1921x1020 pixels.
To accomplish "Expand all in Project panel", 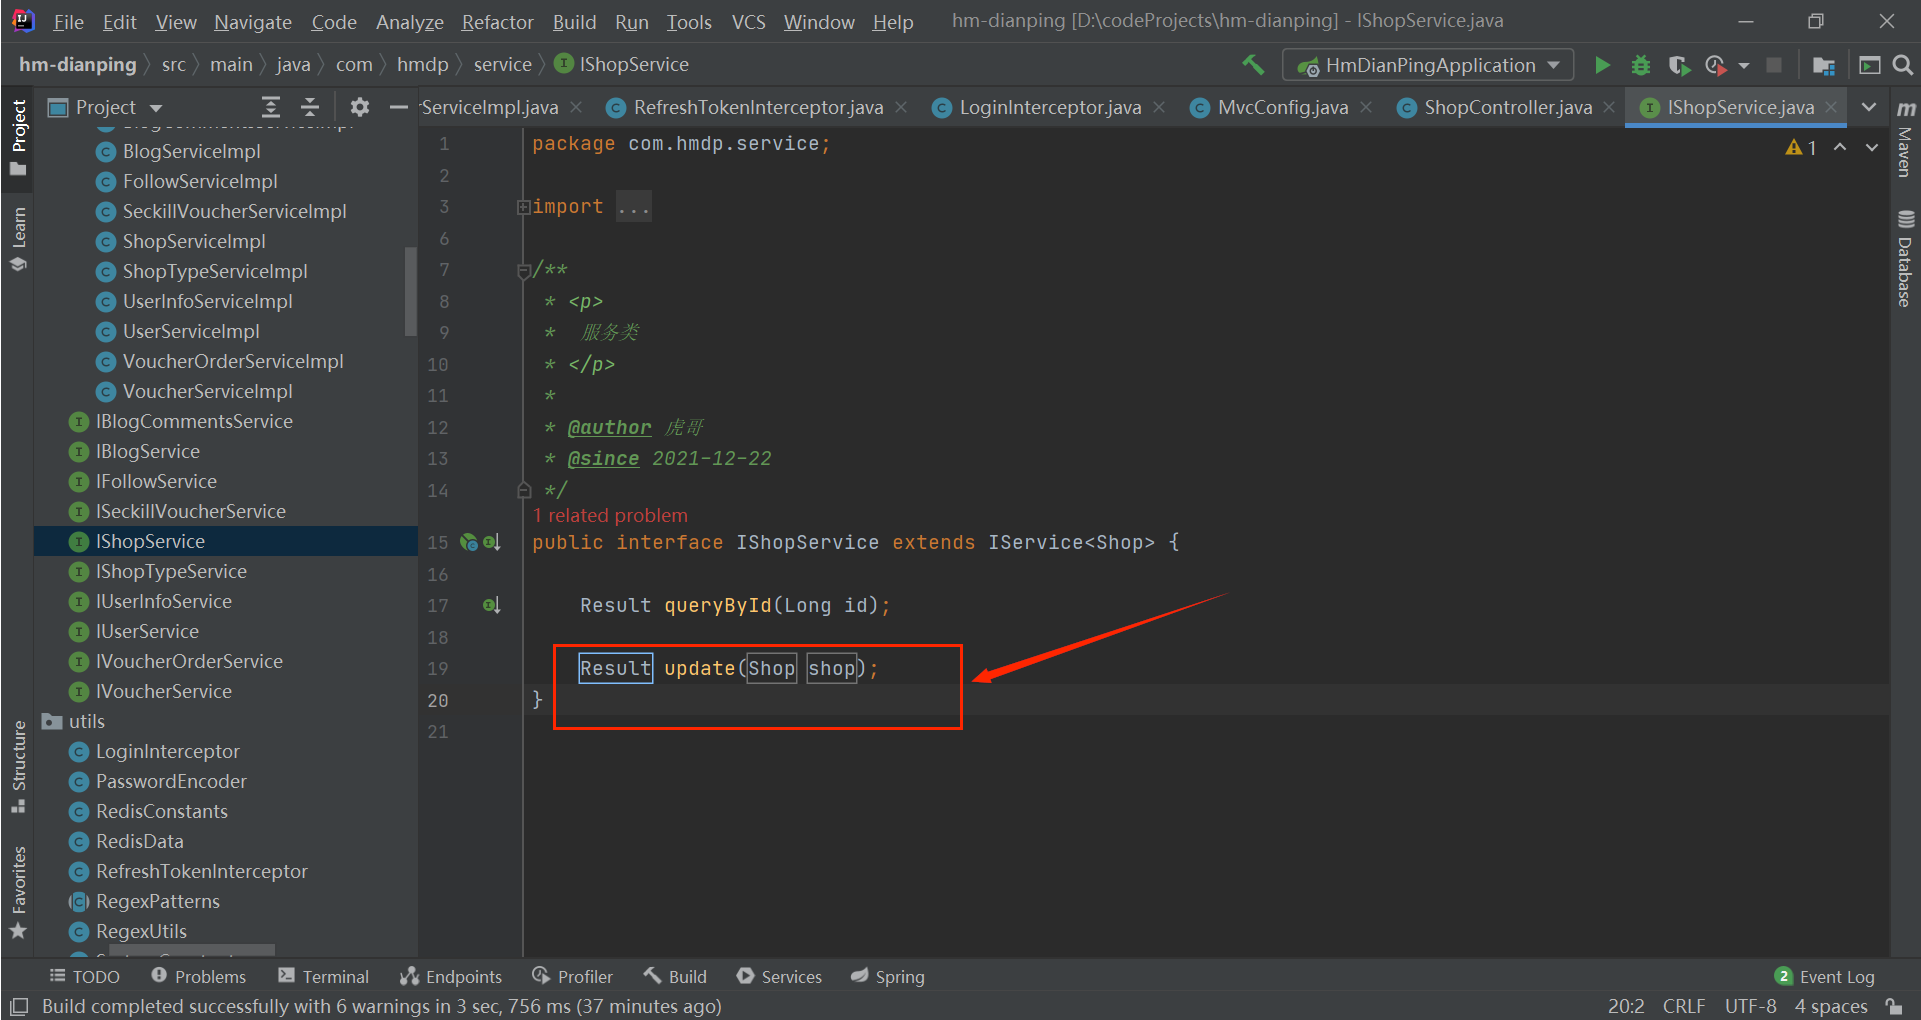I will tap(270, 107).
